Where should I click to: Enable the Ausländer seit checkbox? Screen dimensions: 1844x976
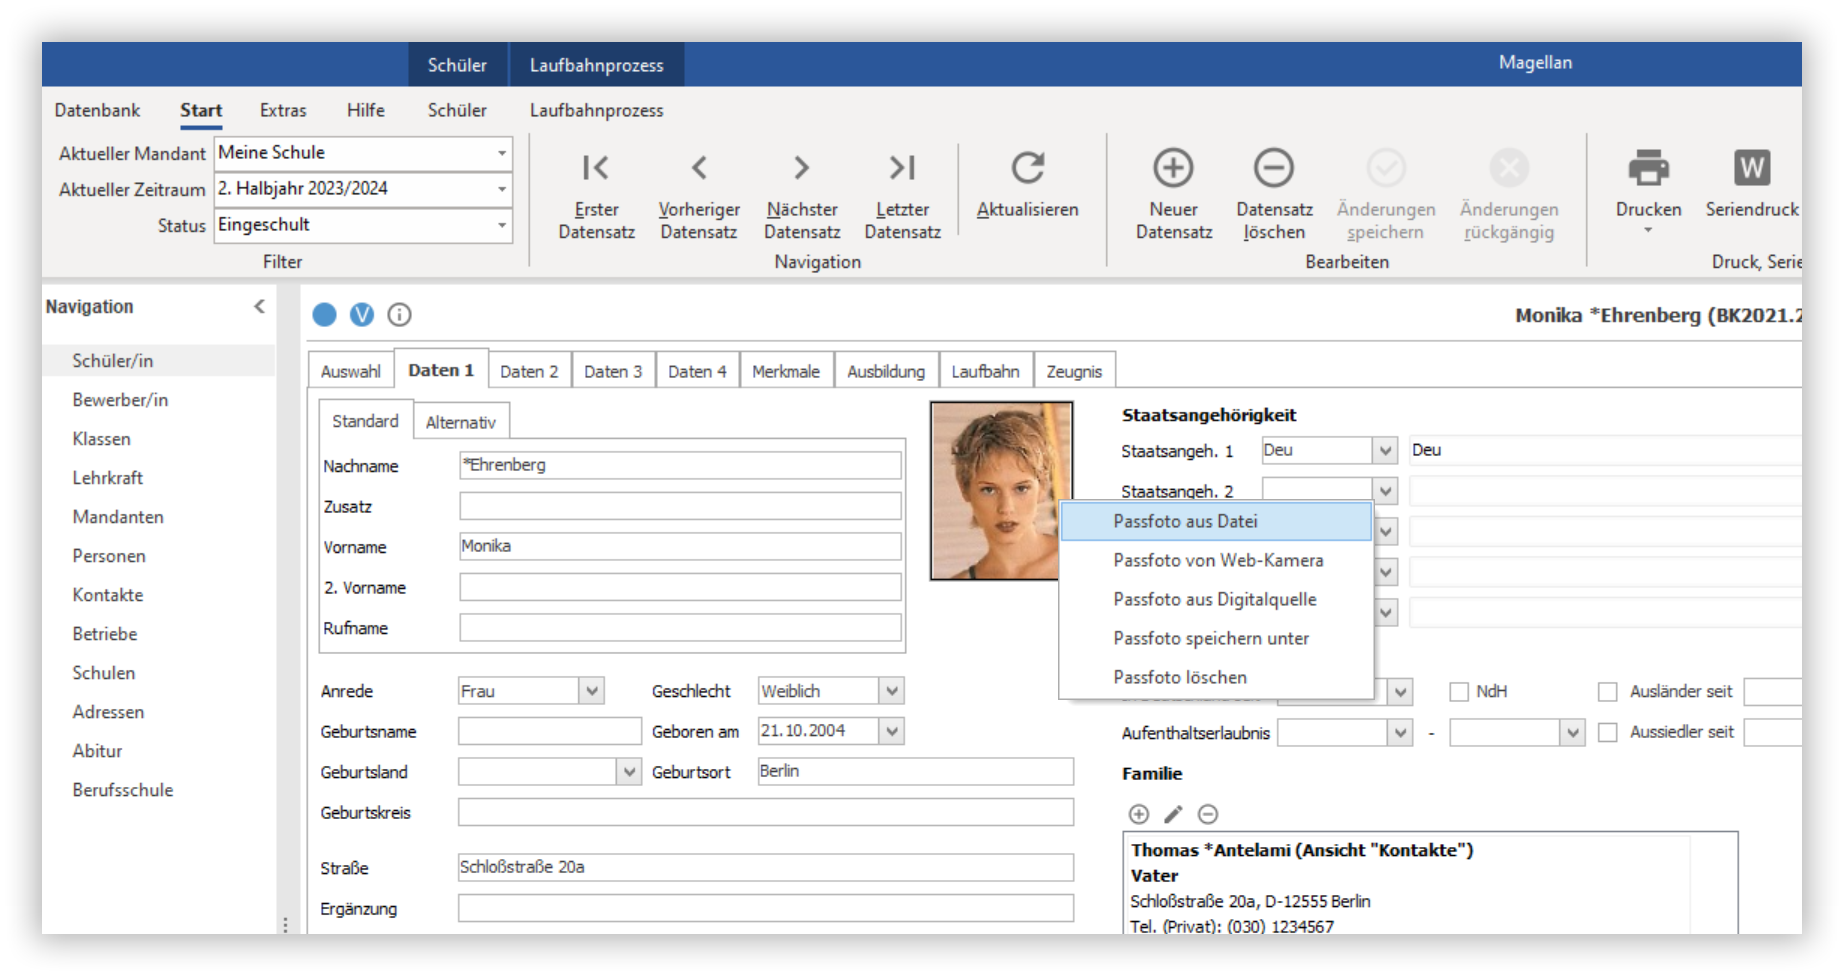coord(1608,692)
